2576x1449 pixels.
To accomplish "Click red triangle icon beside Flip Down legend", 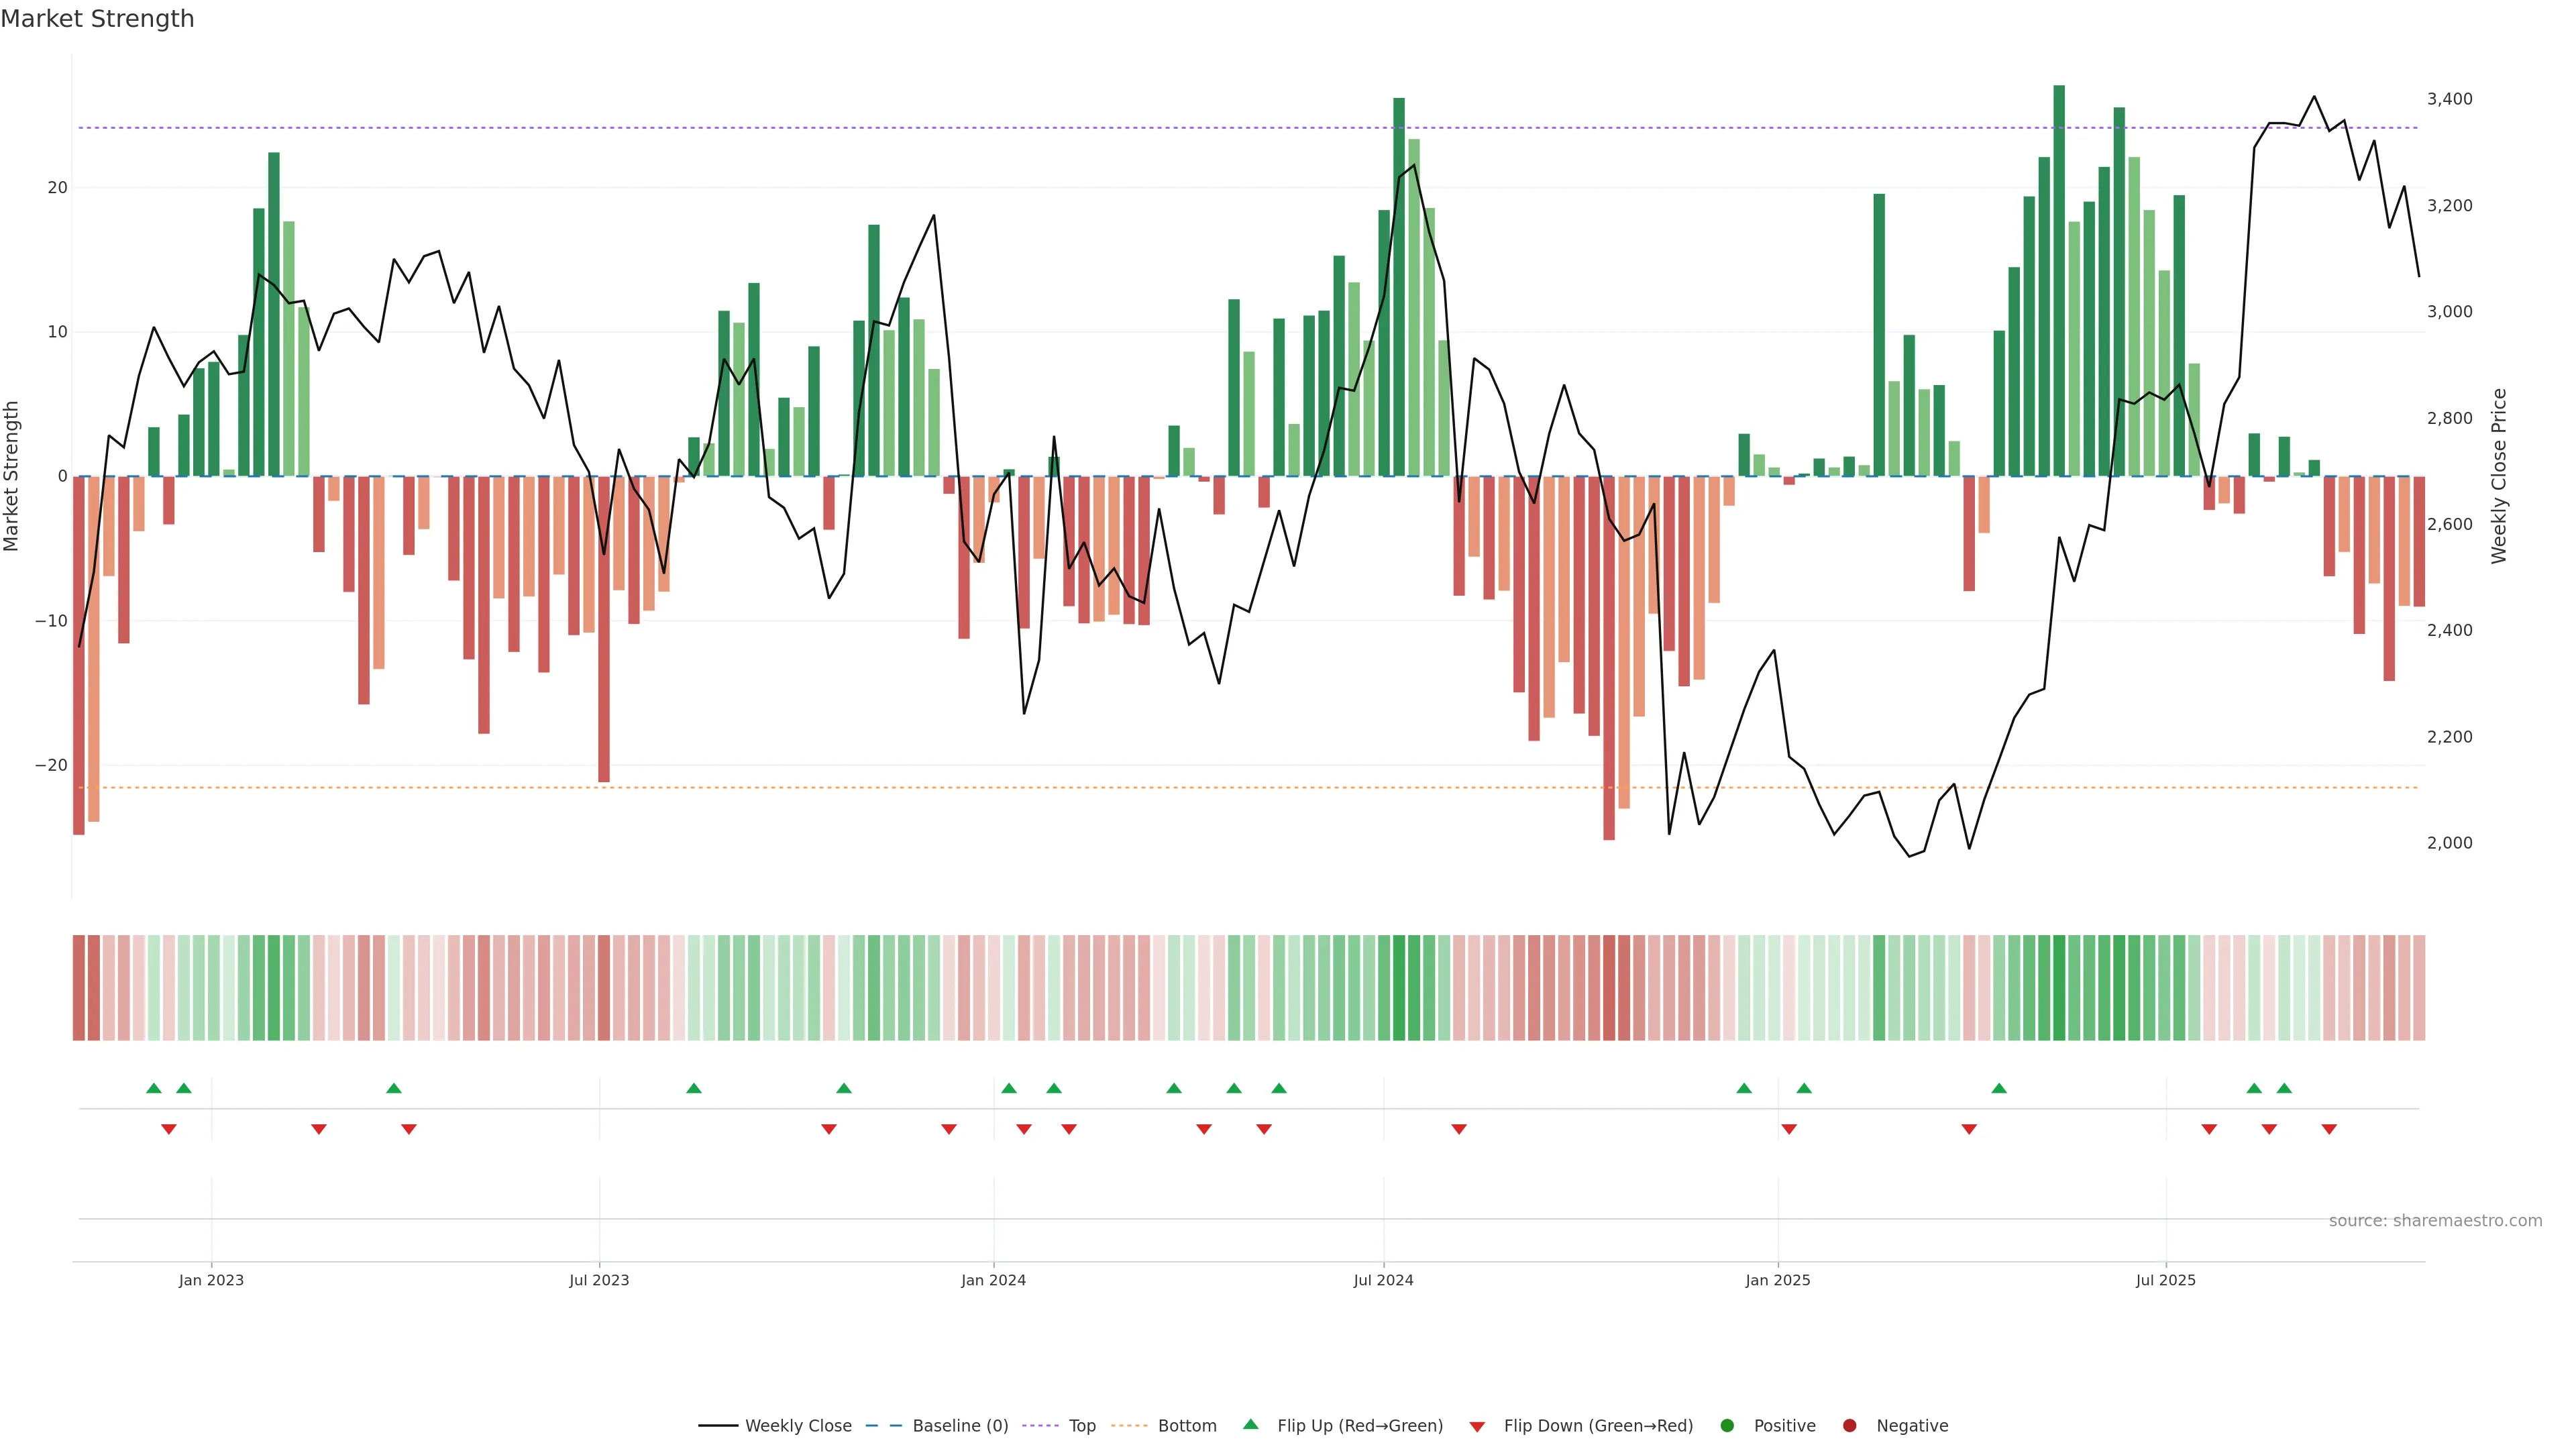I will (x=1477, y=1426).
